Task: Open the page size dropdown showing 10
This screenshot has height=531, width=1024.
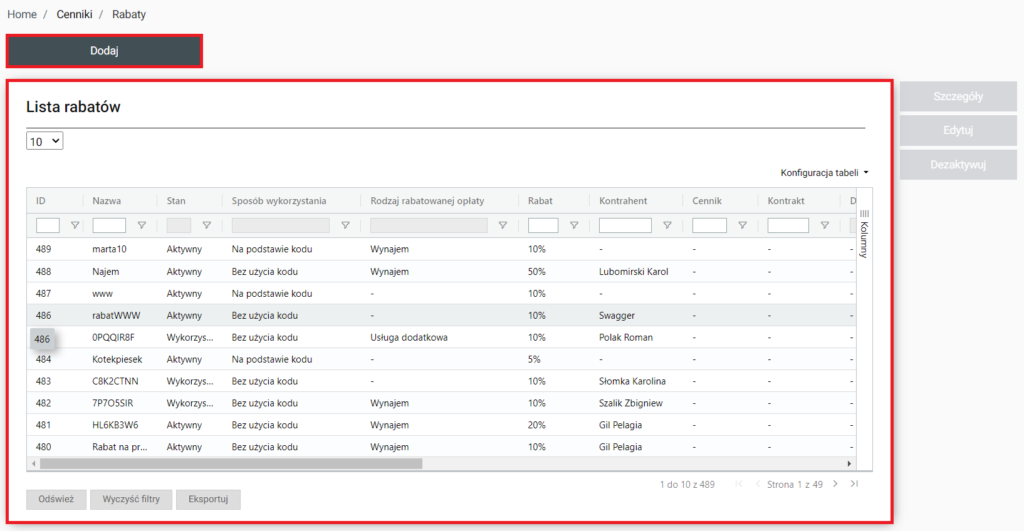Action: click(x=45, y=142)
